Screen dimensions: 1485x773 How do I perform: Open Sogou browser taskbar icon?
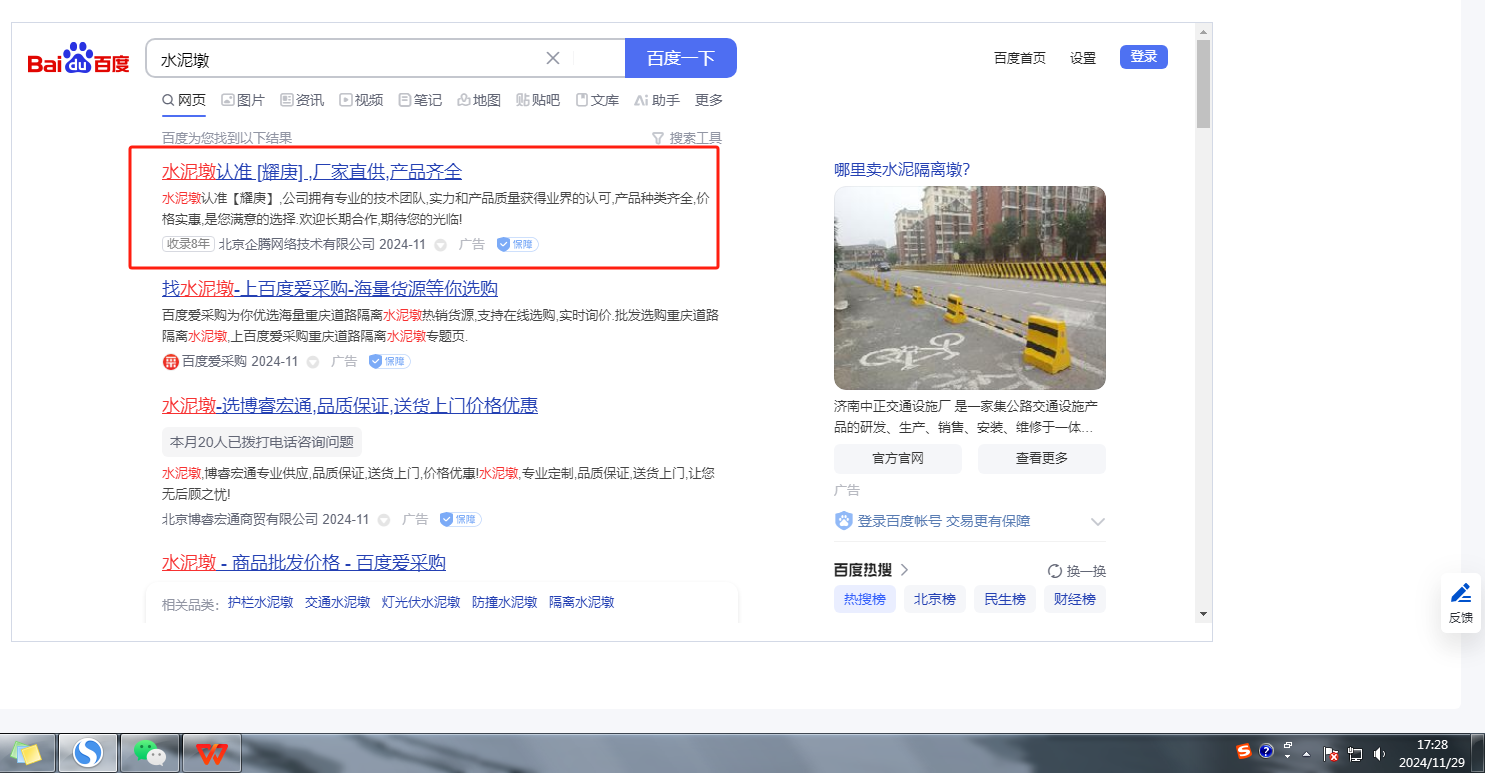pos(88,752)
